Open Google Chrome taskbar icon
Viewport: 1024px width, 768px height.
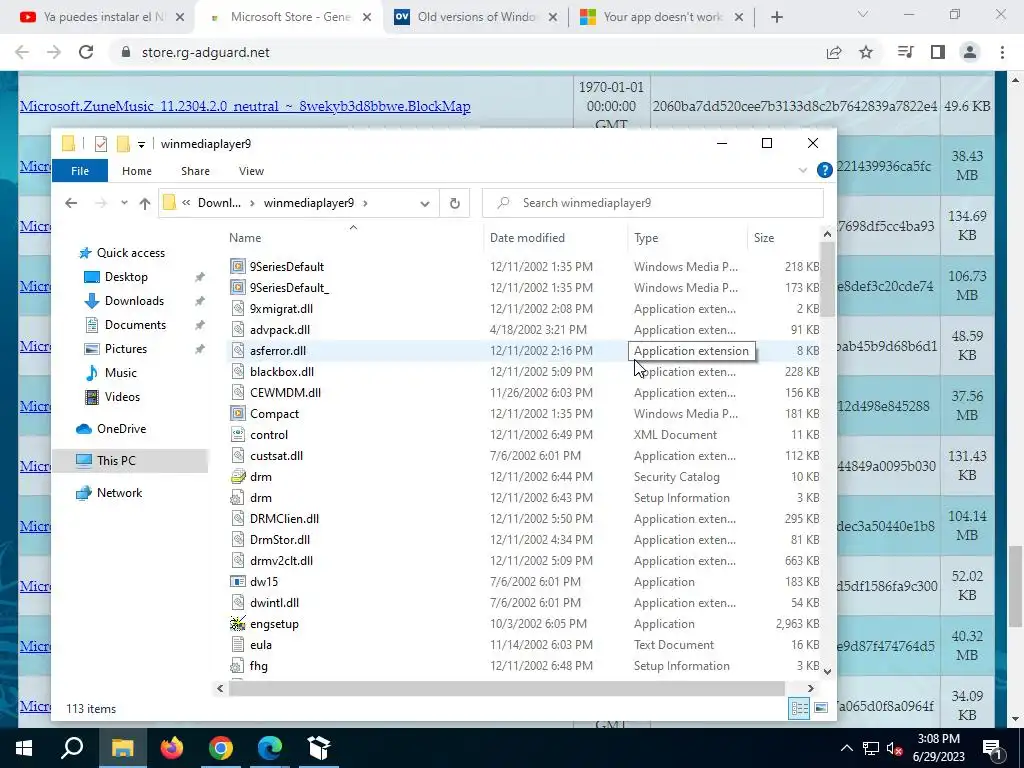pos(221,748)
